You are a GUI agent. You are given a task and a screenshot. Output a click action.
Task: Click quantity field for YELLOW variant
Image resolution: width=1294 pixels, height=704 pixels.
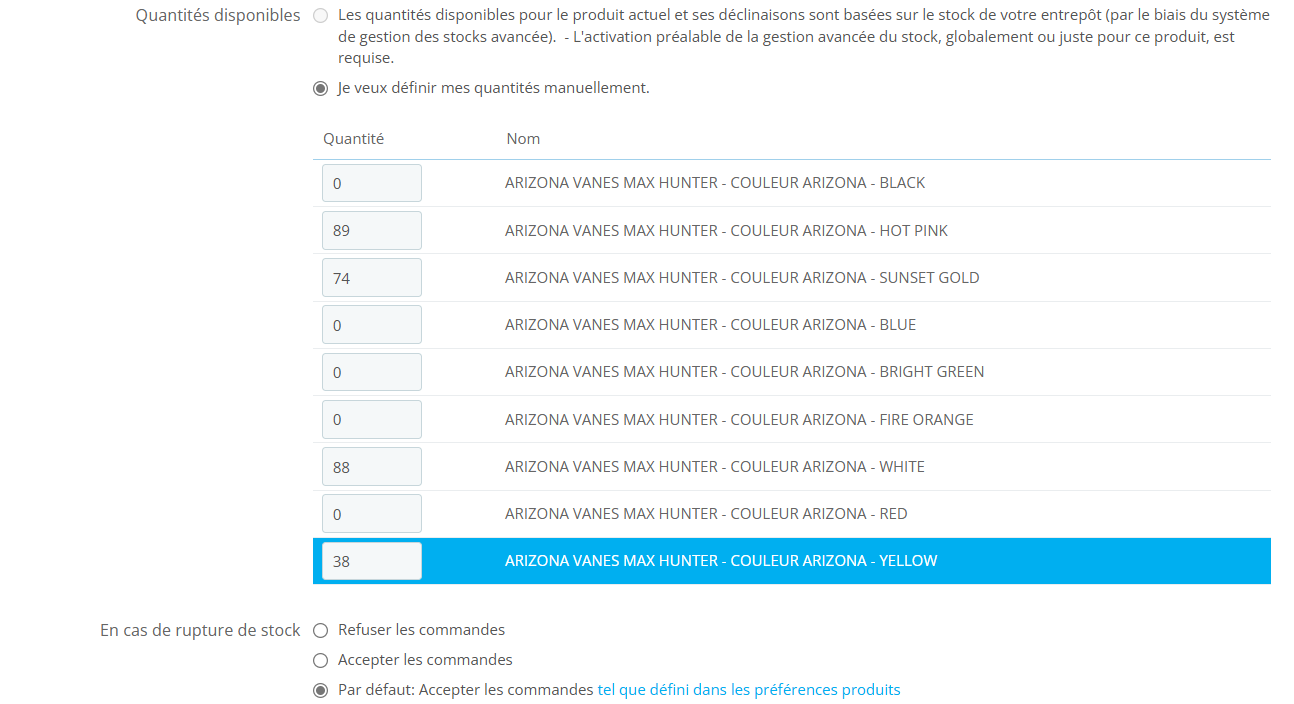pos(372,561)
